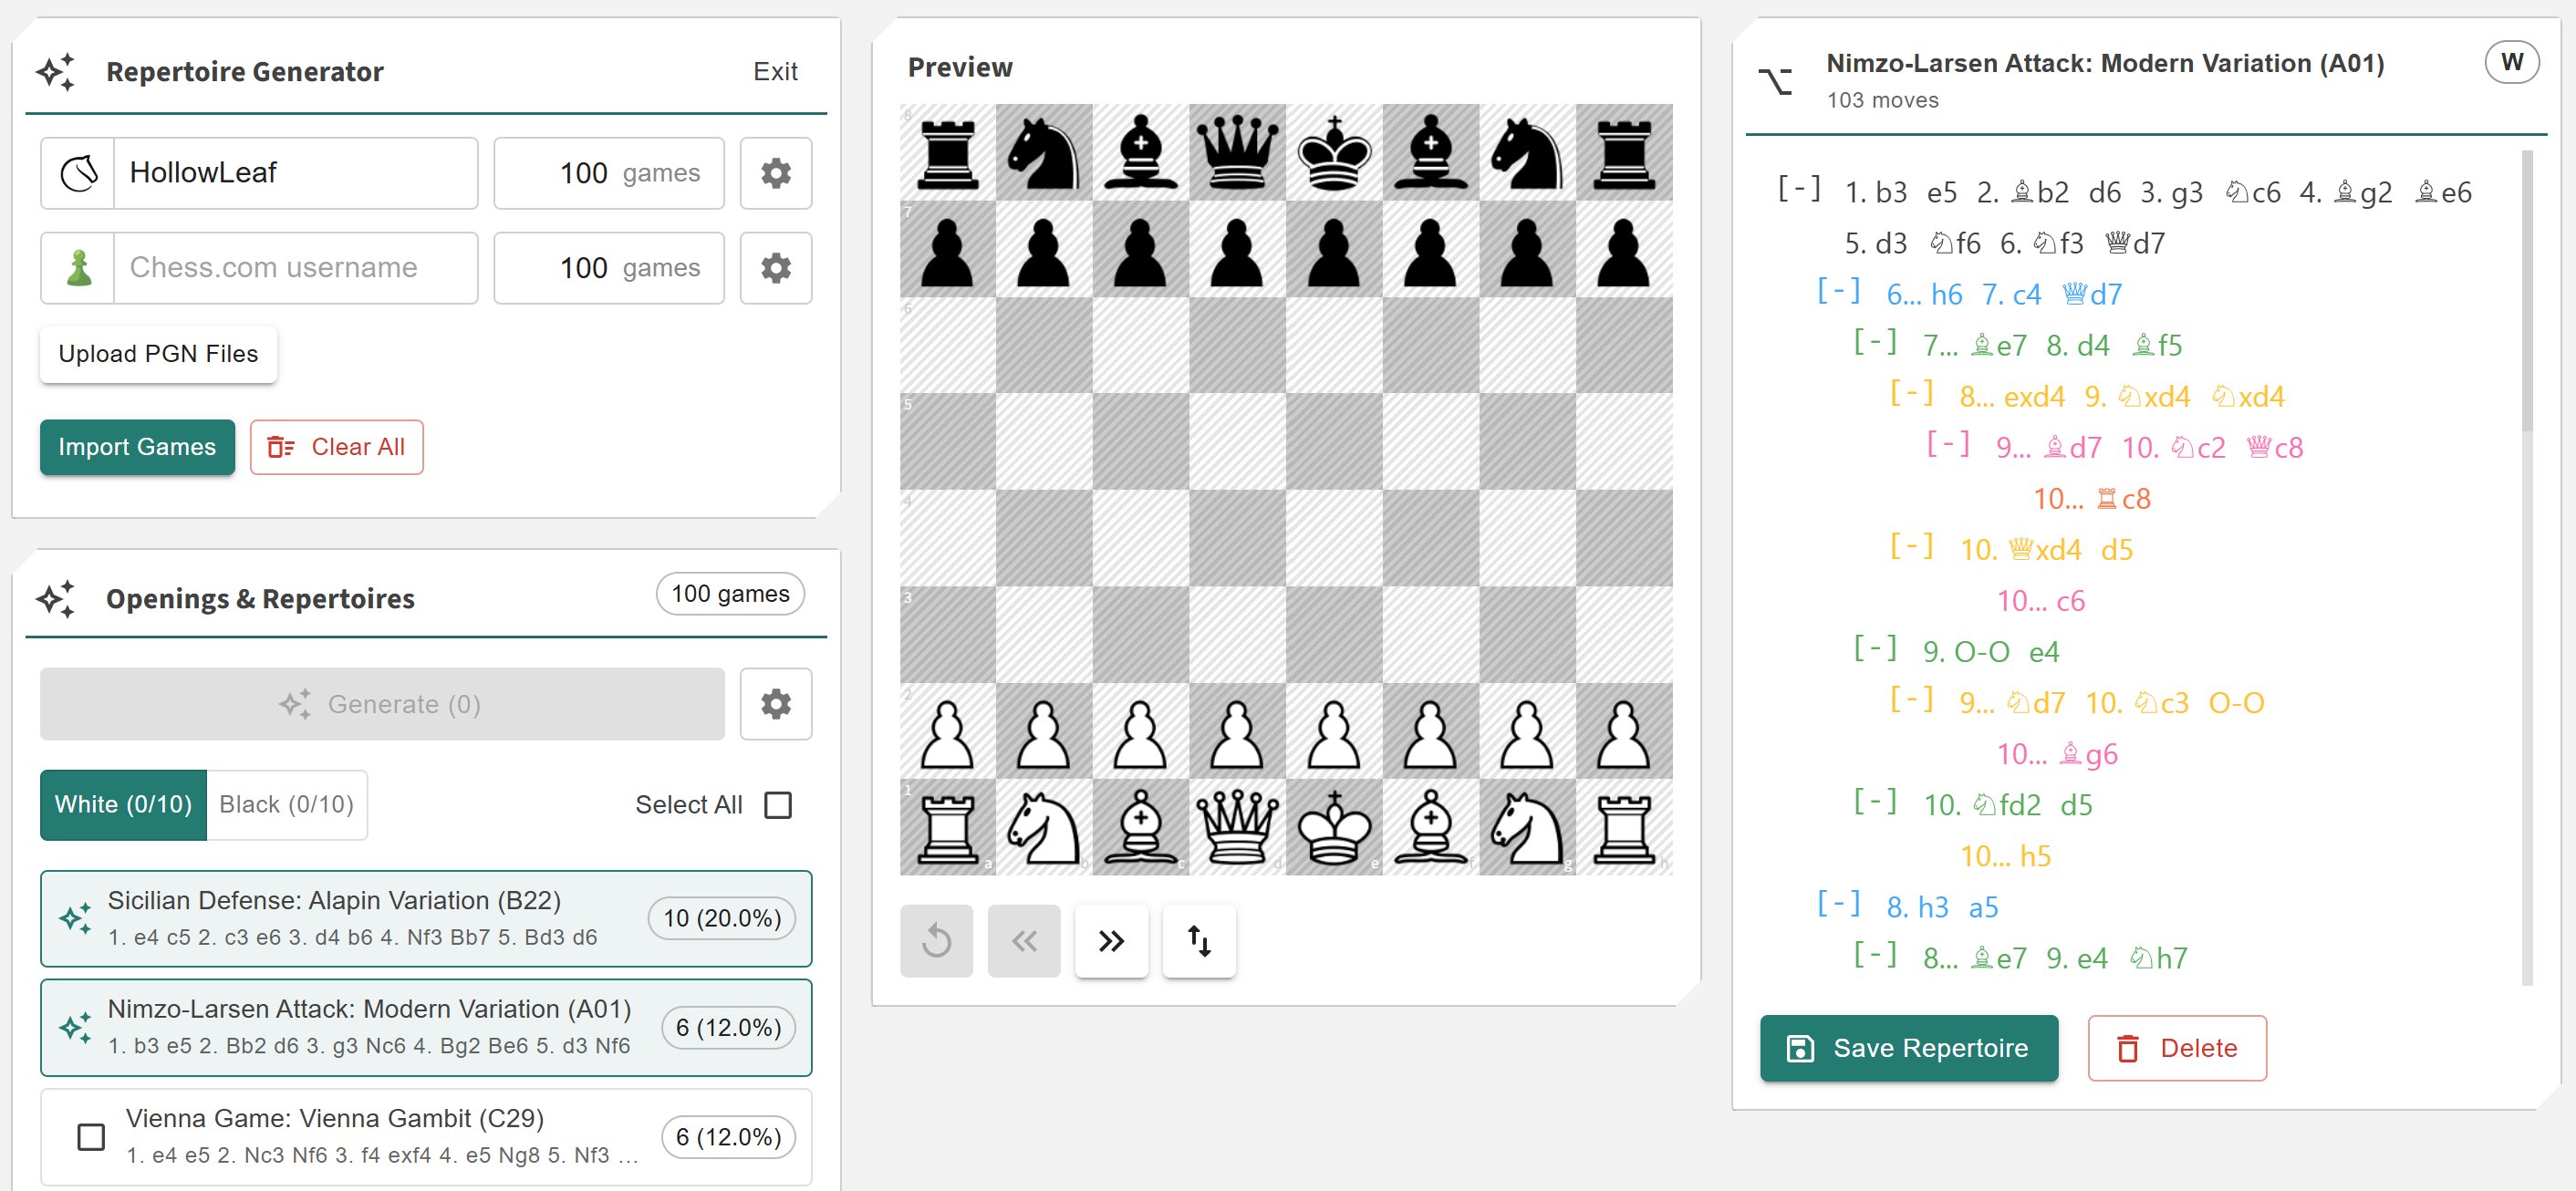2576x1191 pixels.
Task: Step back with the double-left chevron
Action: click(1023, 941)
